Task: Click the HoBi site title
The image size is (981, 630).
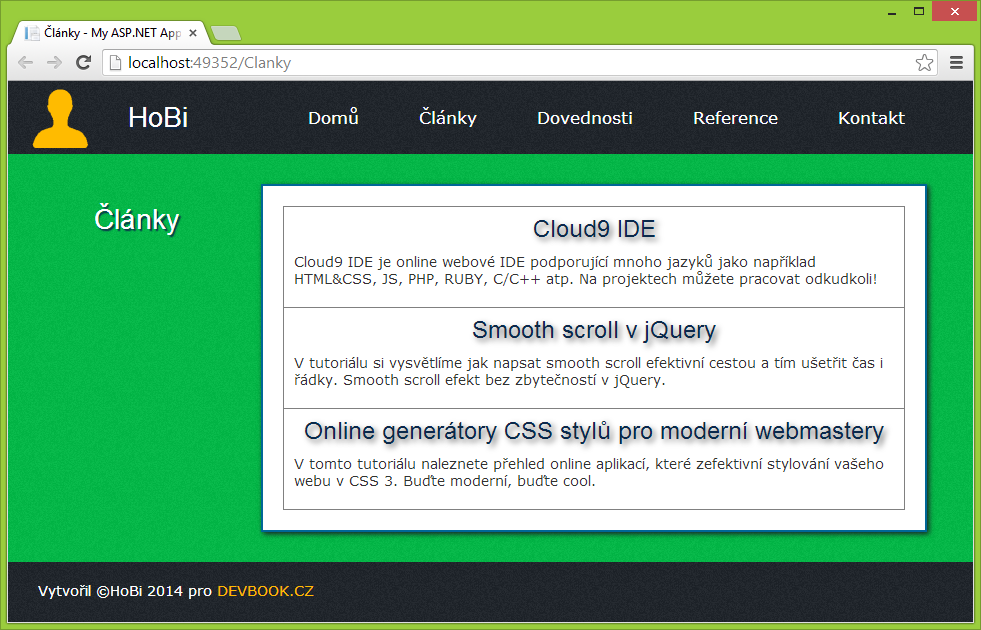Action: click(156, 117)
